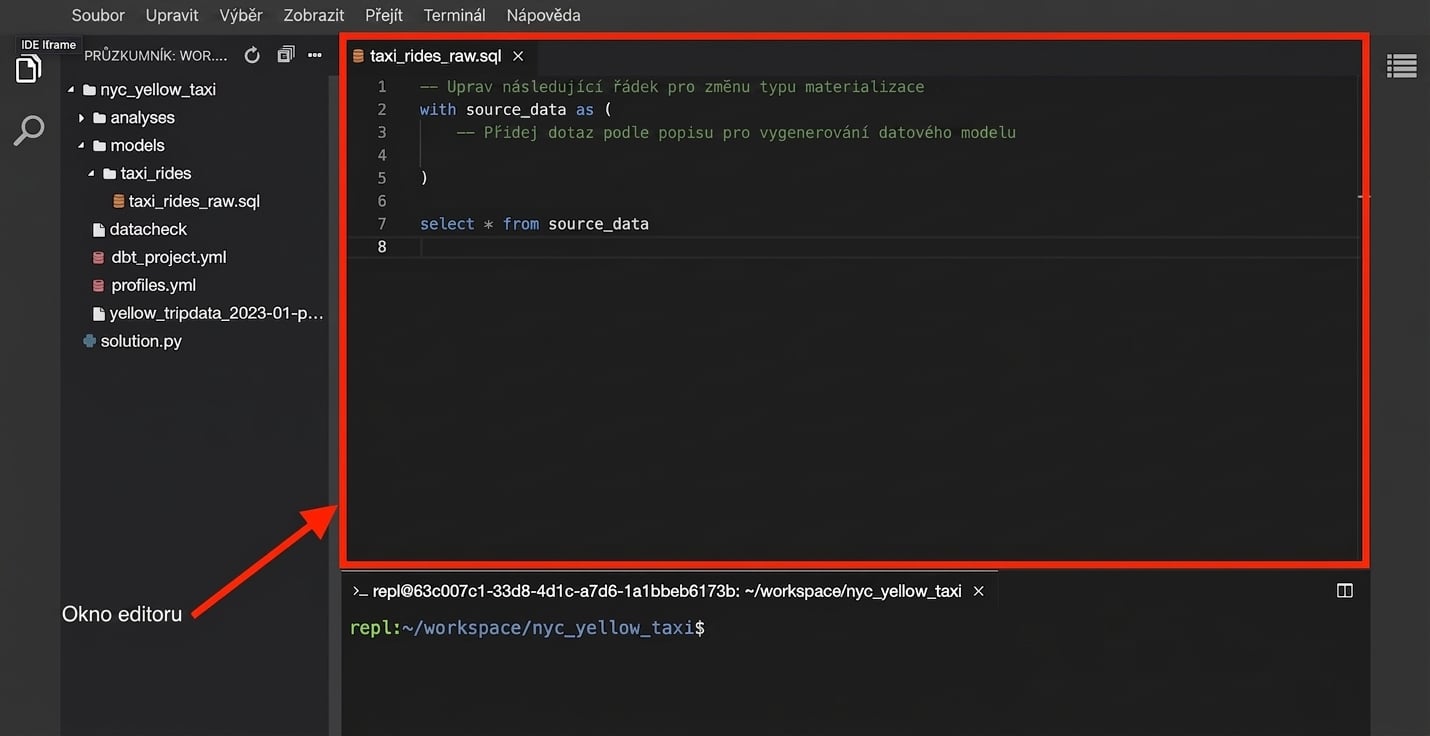Click the database icon of dbt_project.yml
Image resolution: width=1430 pixels, height=736 pixels.
[98, 257]
